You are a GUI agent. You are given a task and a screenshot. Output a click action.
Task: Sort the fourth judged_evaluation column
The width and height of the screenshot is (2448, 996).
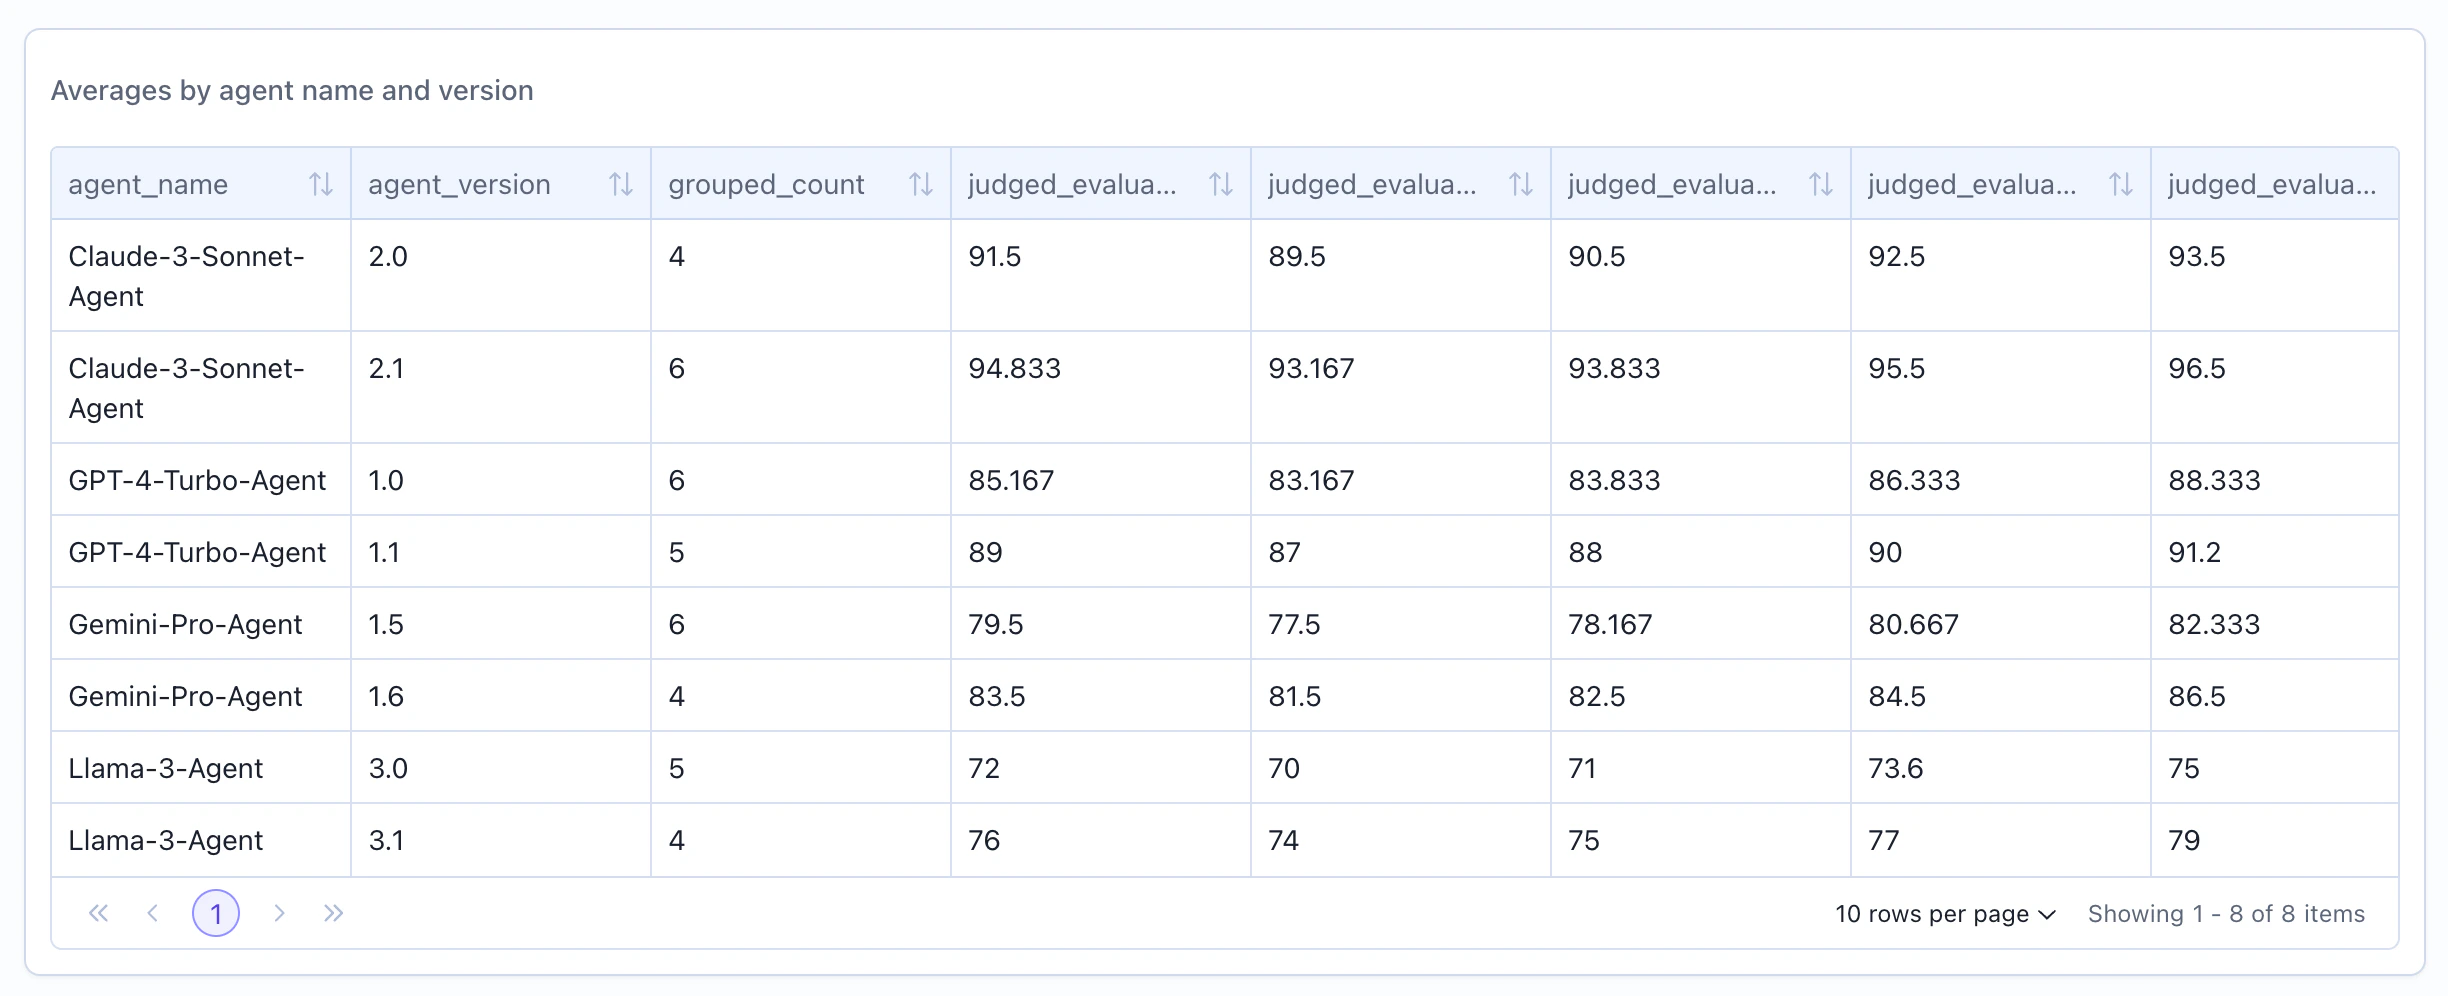point(2120,184)
